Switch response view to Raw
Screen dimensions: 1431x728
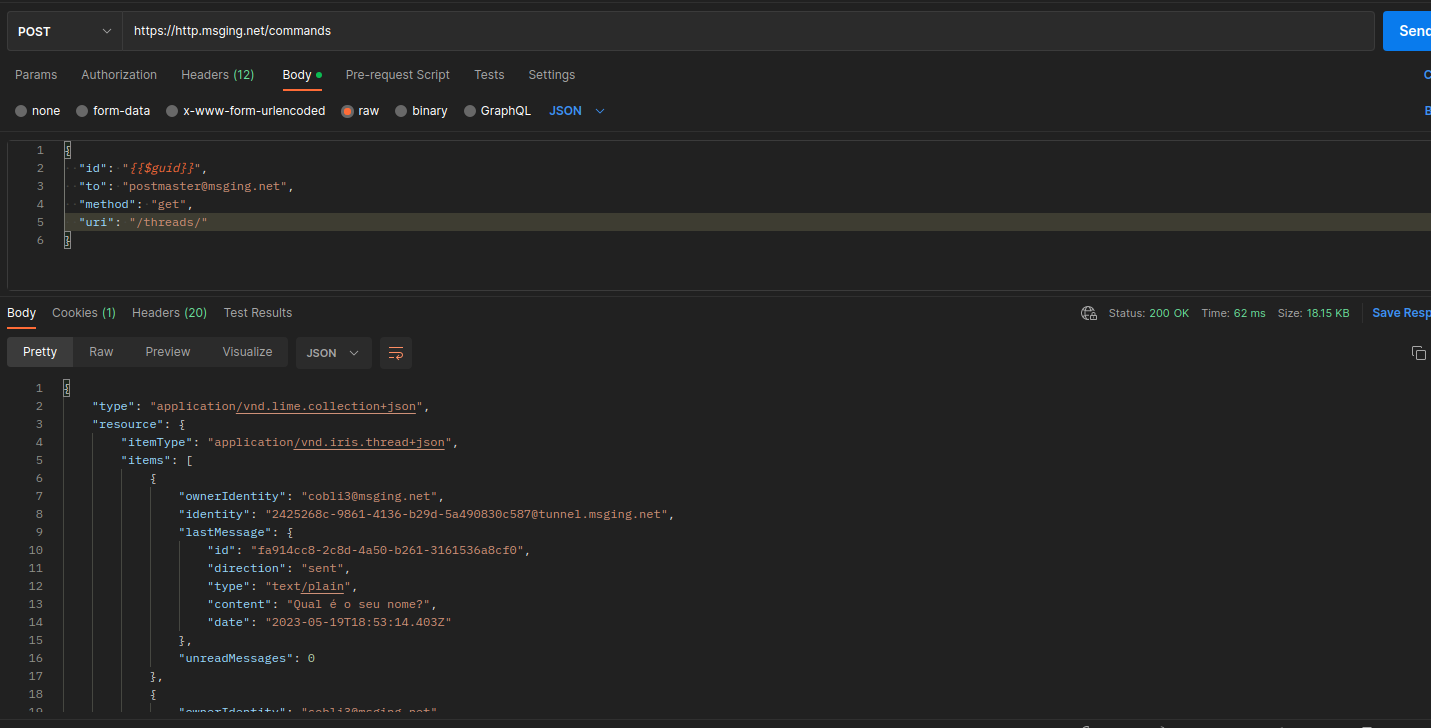click(101, 352)
